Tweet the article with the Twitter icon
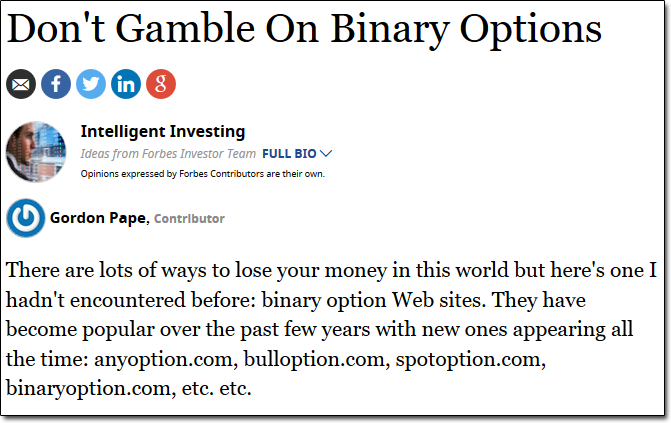Screen dimensions: 671x423 point(91,84)
